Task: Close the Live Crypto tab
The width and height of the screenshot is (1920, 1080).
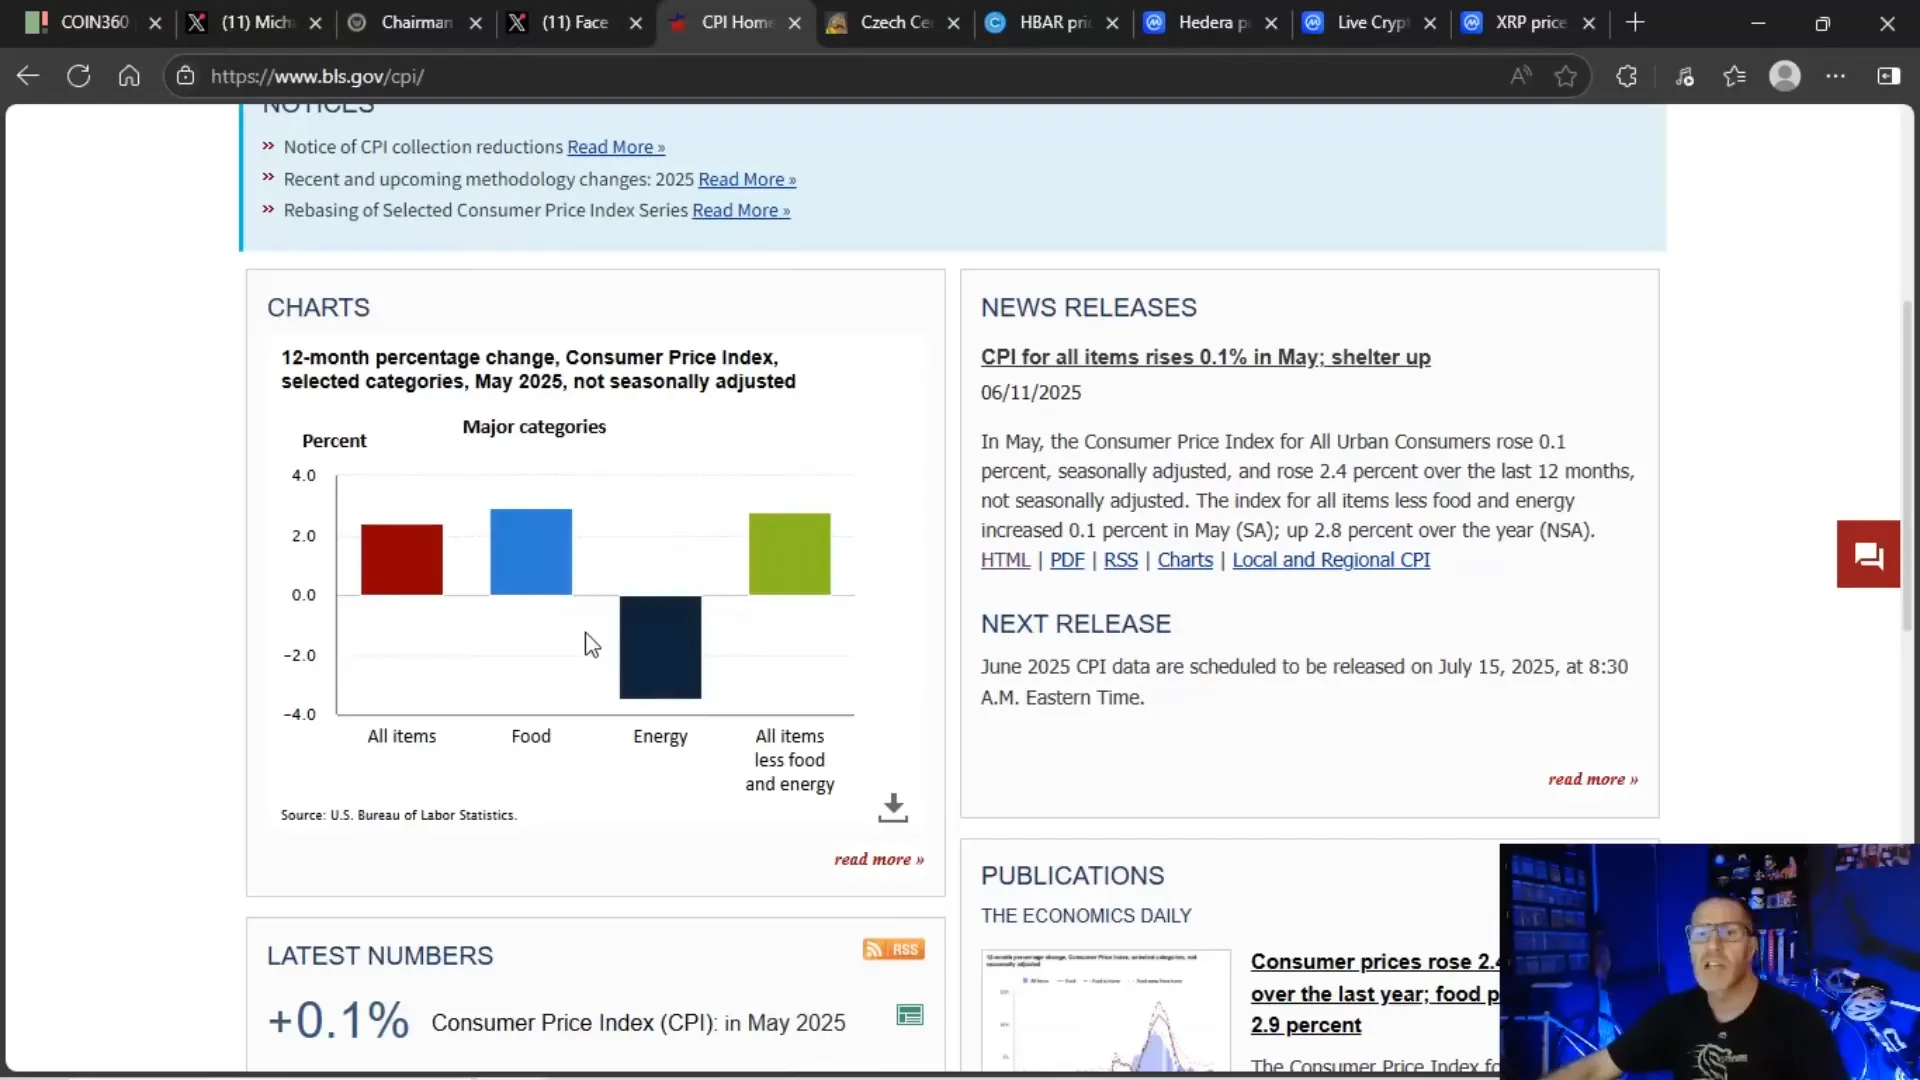Action: [x=1430, y=23]
